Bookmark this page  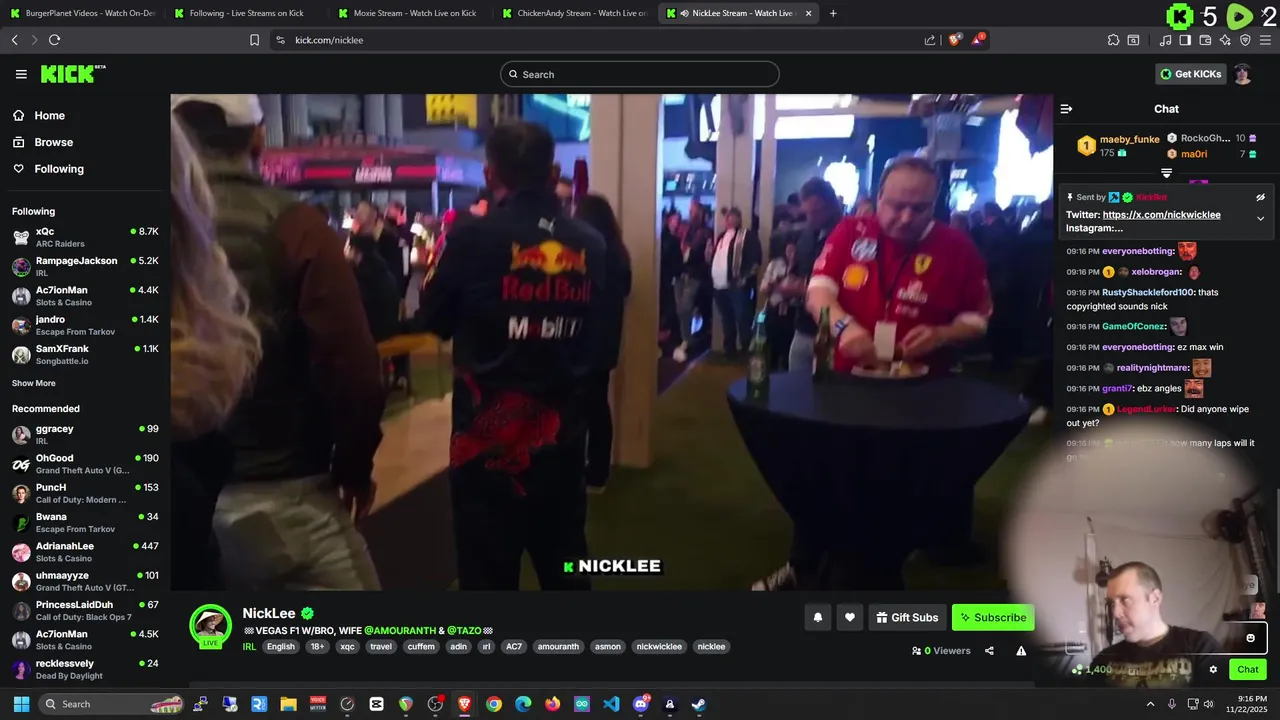pos(254,40)
